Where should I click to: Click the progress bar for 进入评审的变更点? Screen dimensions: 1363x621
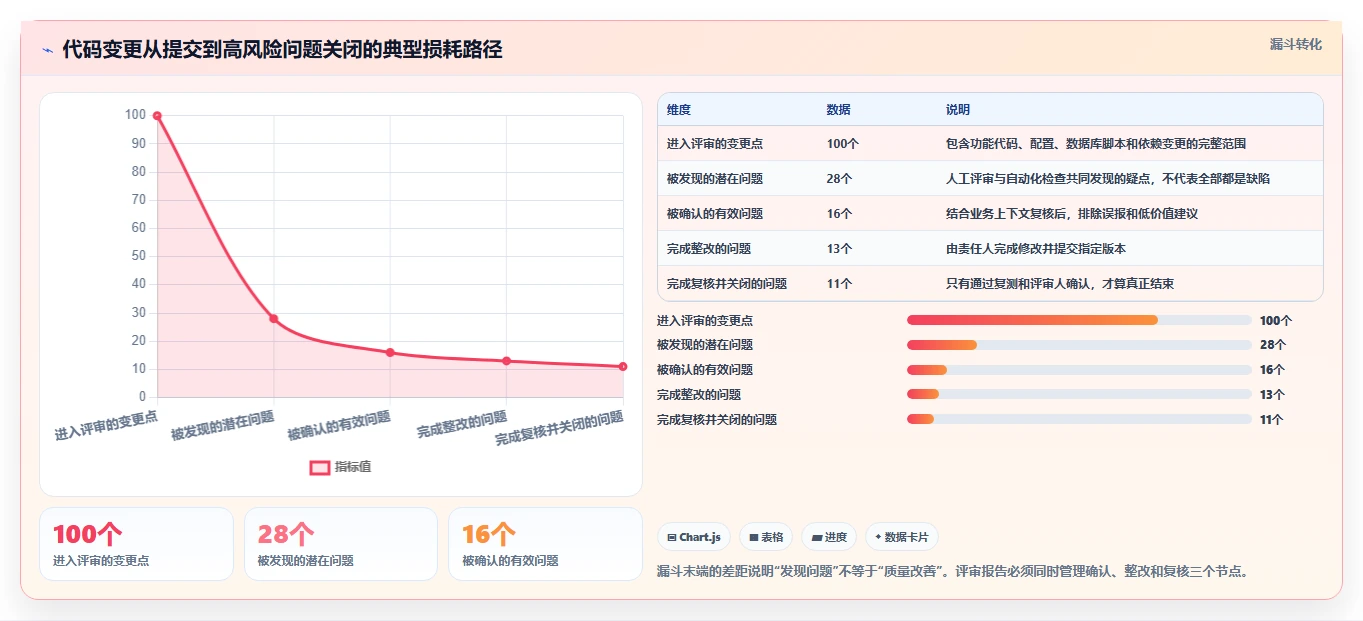(x=1079, y=320)
